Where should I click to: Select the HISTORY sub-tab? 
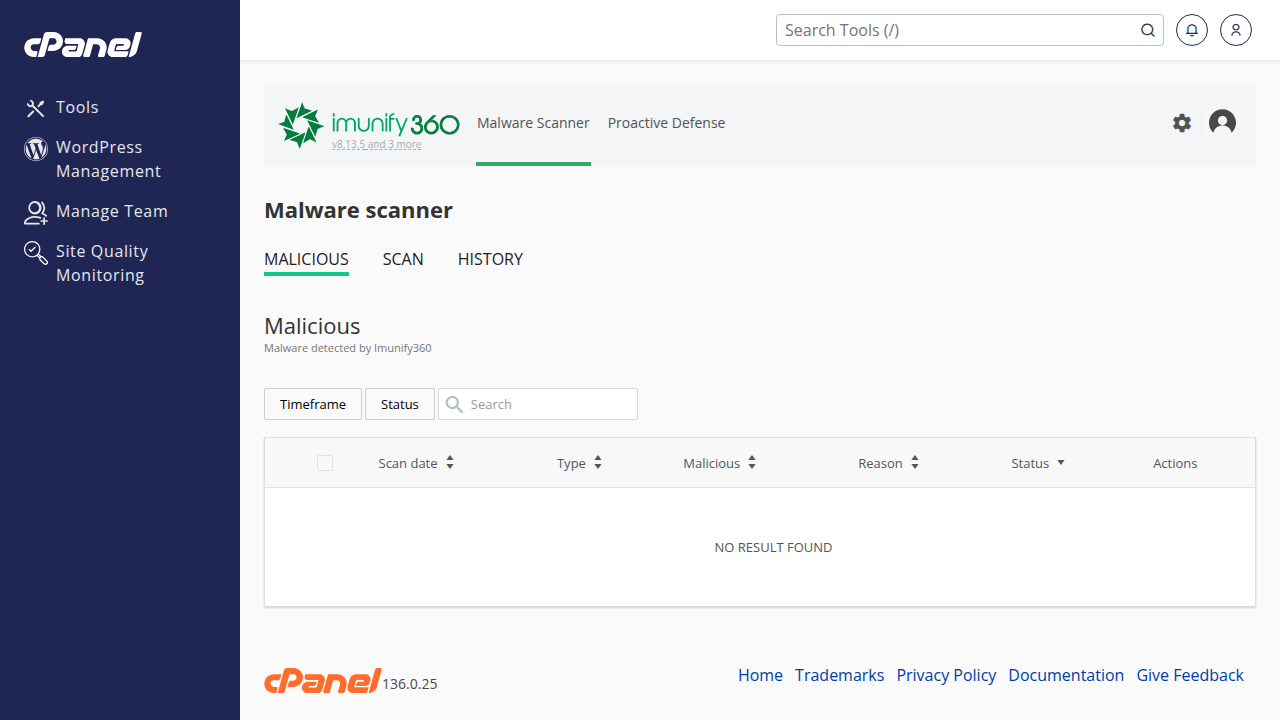[x=490, y=259]
